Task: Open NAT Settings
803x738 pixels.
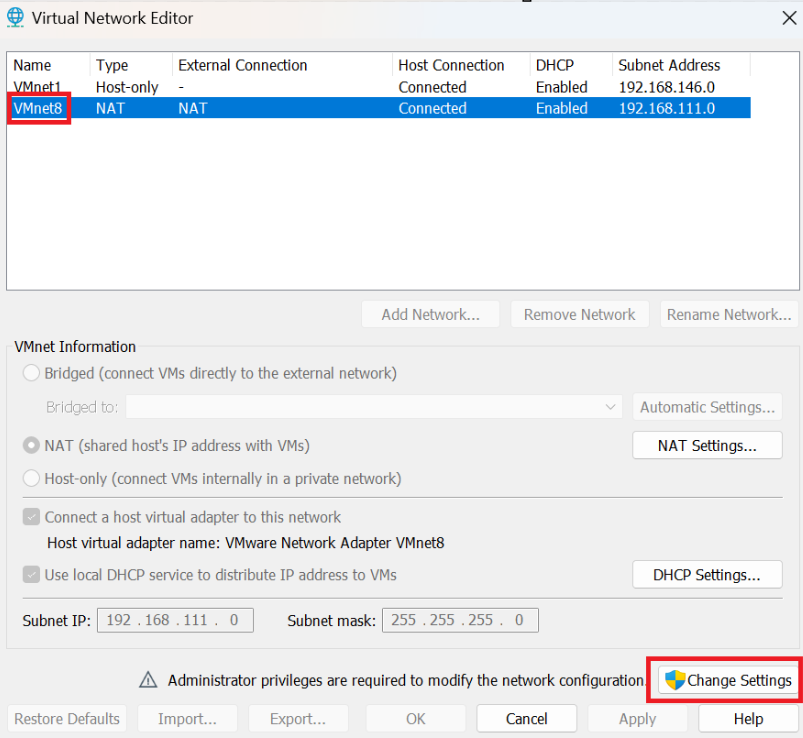Action: tap(707, 446)
